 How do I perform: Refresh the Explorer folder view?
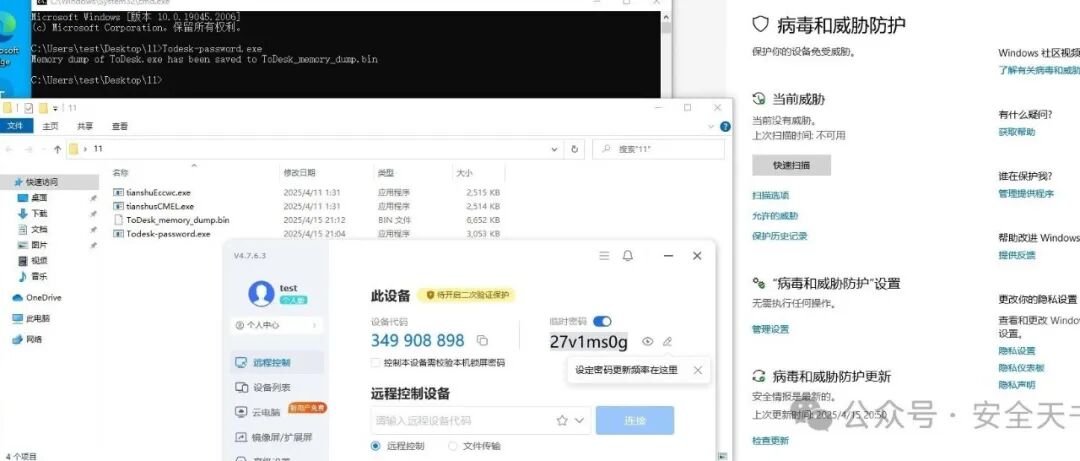(x=575, y=149)
